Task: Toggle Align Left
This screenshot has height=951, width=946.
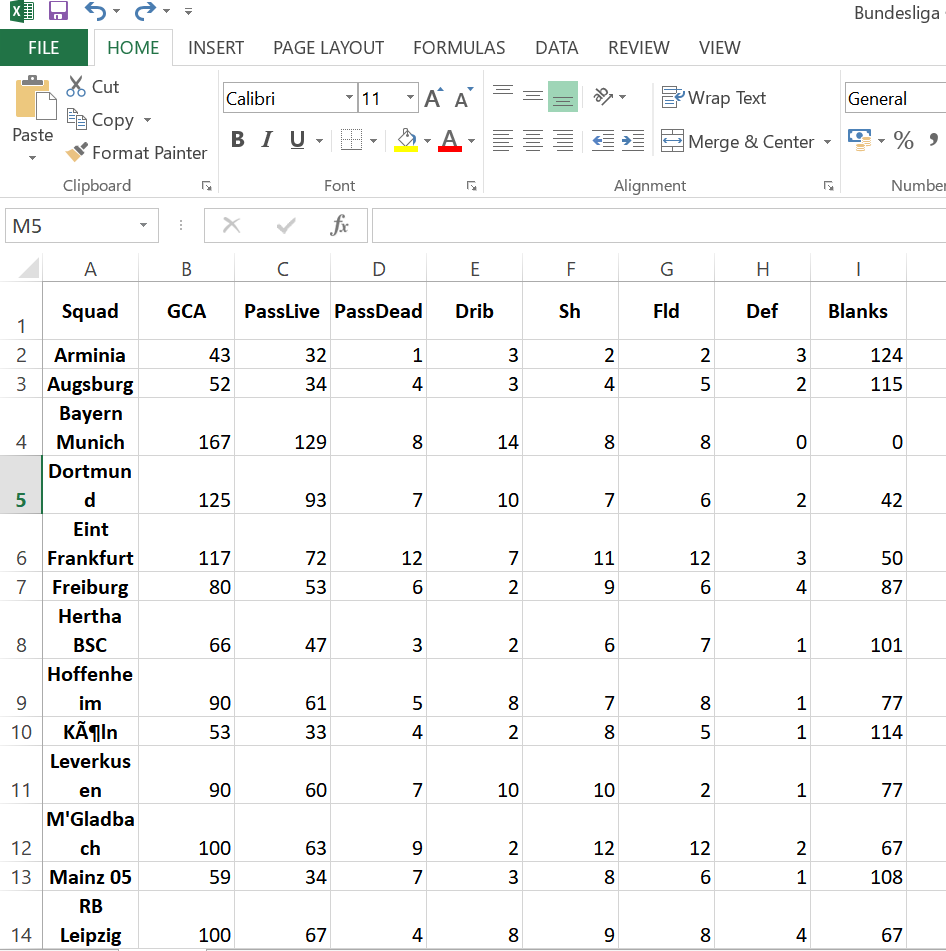Action: [x=503, y=141]
